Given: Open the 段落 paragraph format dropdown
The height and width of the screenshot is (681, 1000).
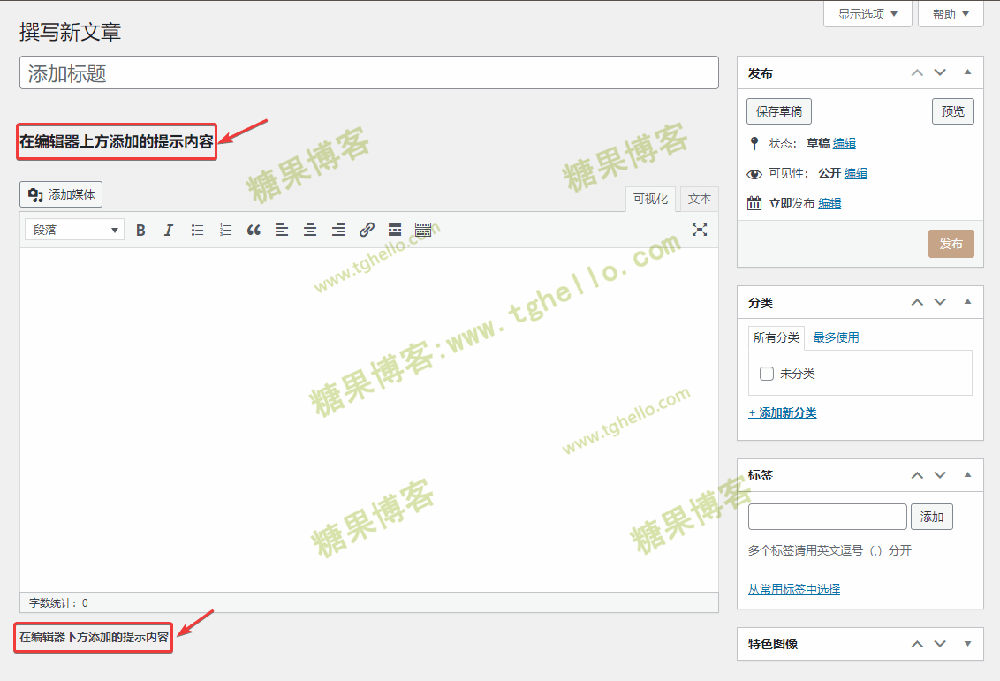Looking at the screenshot, I should (75, 230).
